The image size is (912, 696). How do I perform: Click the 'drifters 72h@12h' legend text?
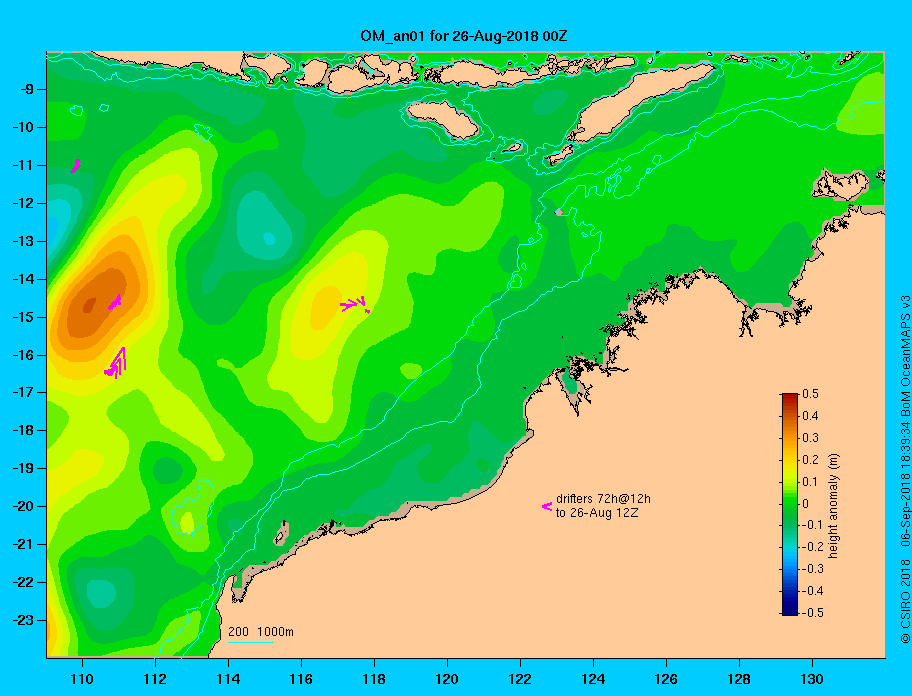click(x=603, y=499)
